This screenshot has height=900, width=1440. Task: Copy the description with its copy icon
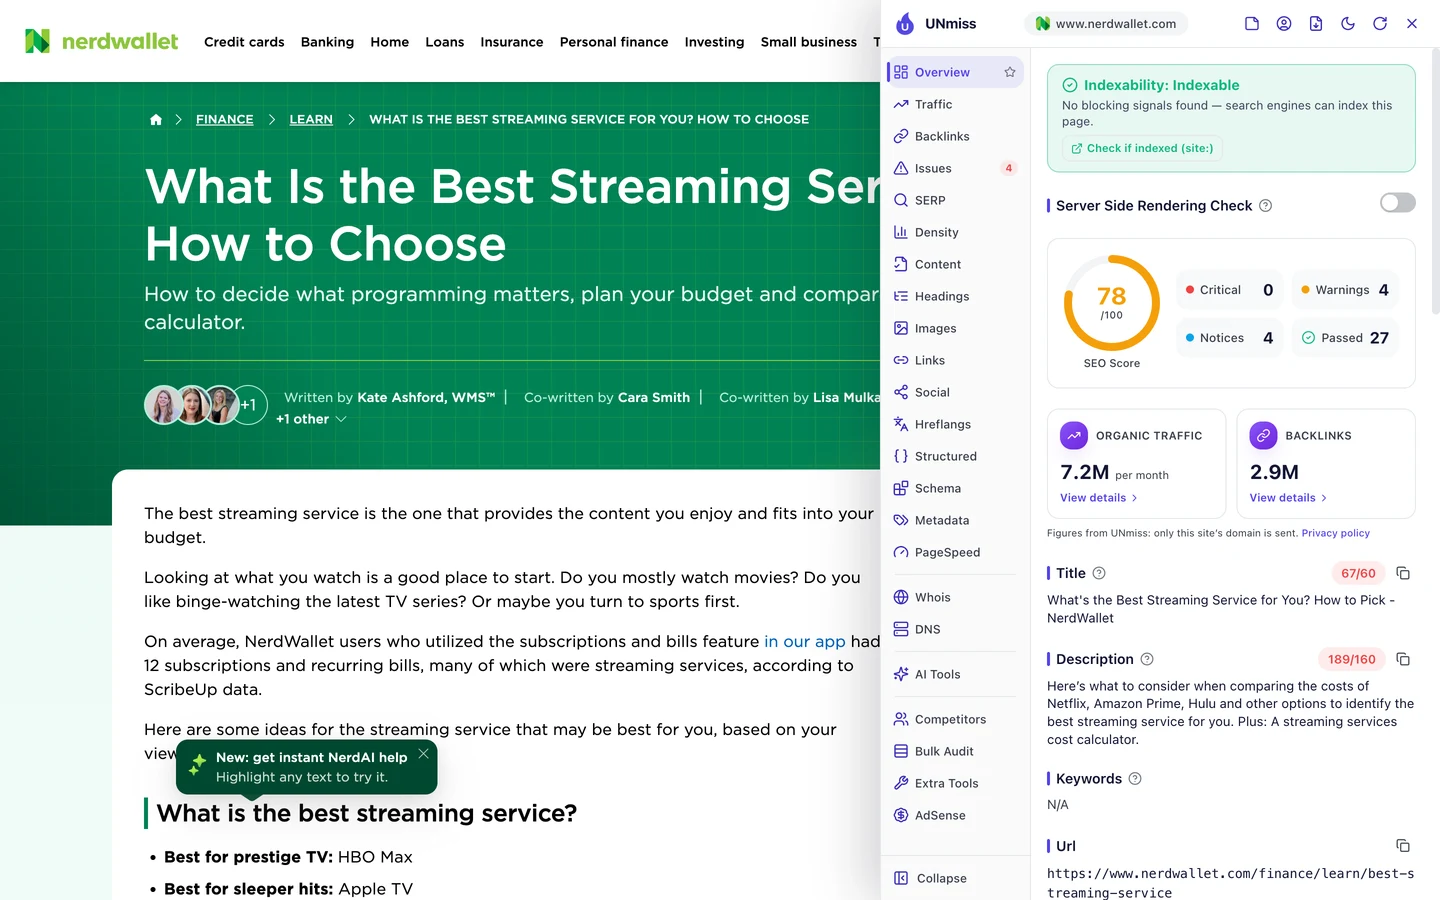tap(1403, 659)
